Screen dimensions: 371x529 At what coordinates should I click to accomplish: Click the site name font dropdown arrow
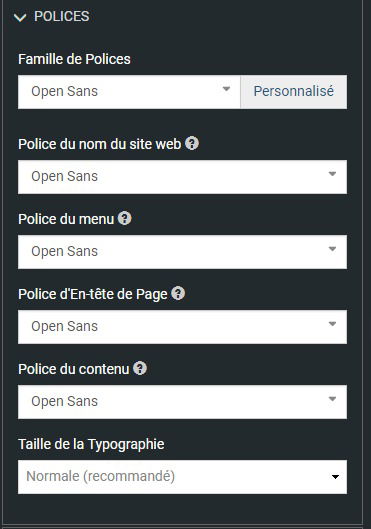pos(332,174)
